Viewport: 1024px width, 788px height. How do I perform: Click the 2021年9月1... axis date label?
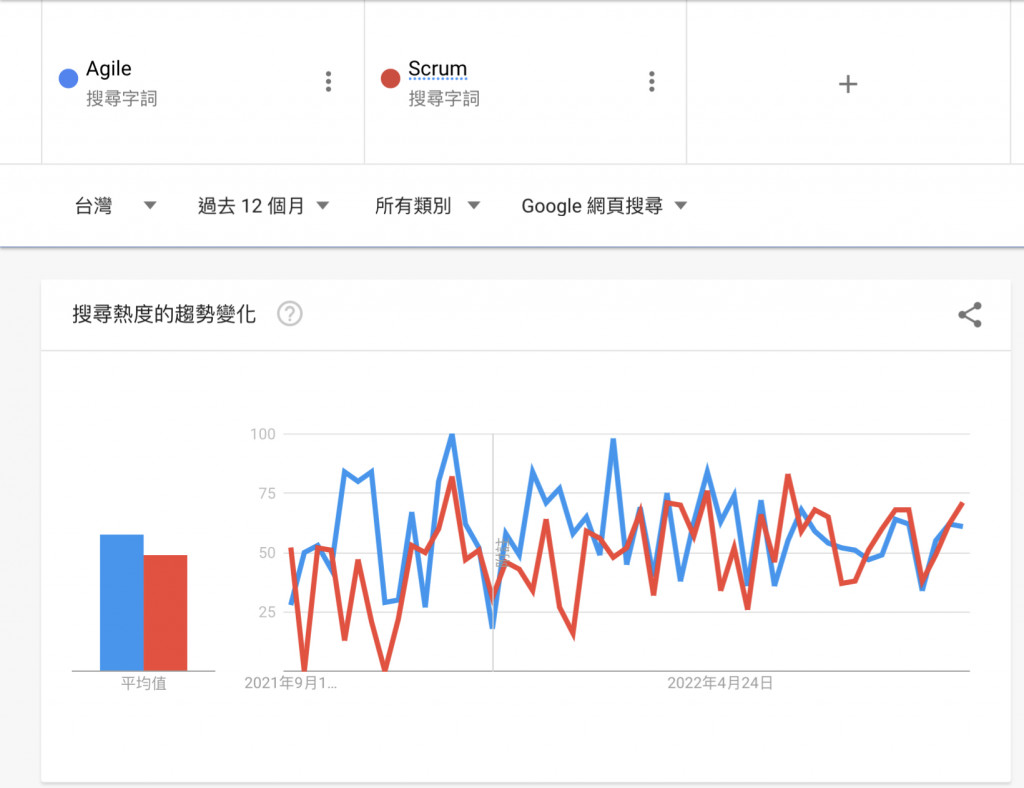(x=291, y=683)
